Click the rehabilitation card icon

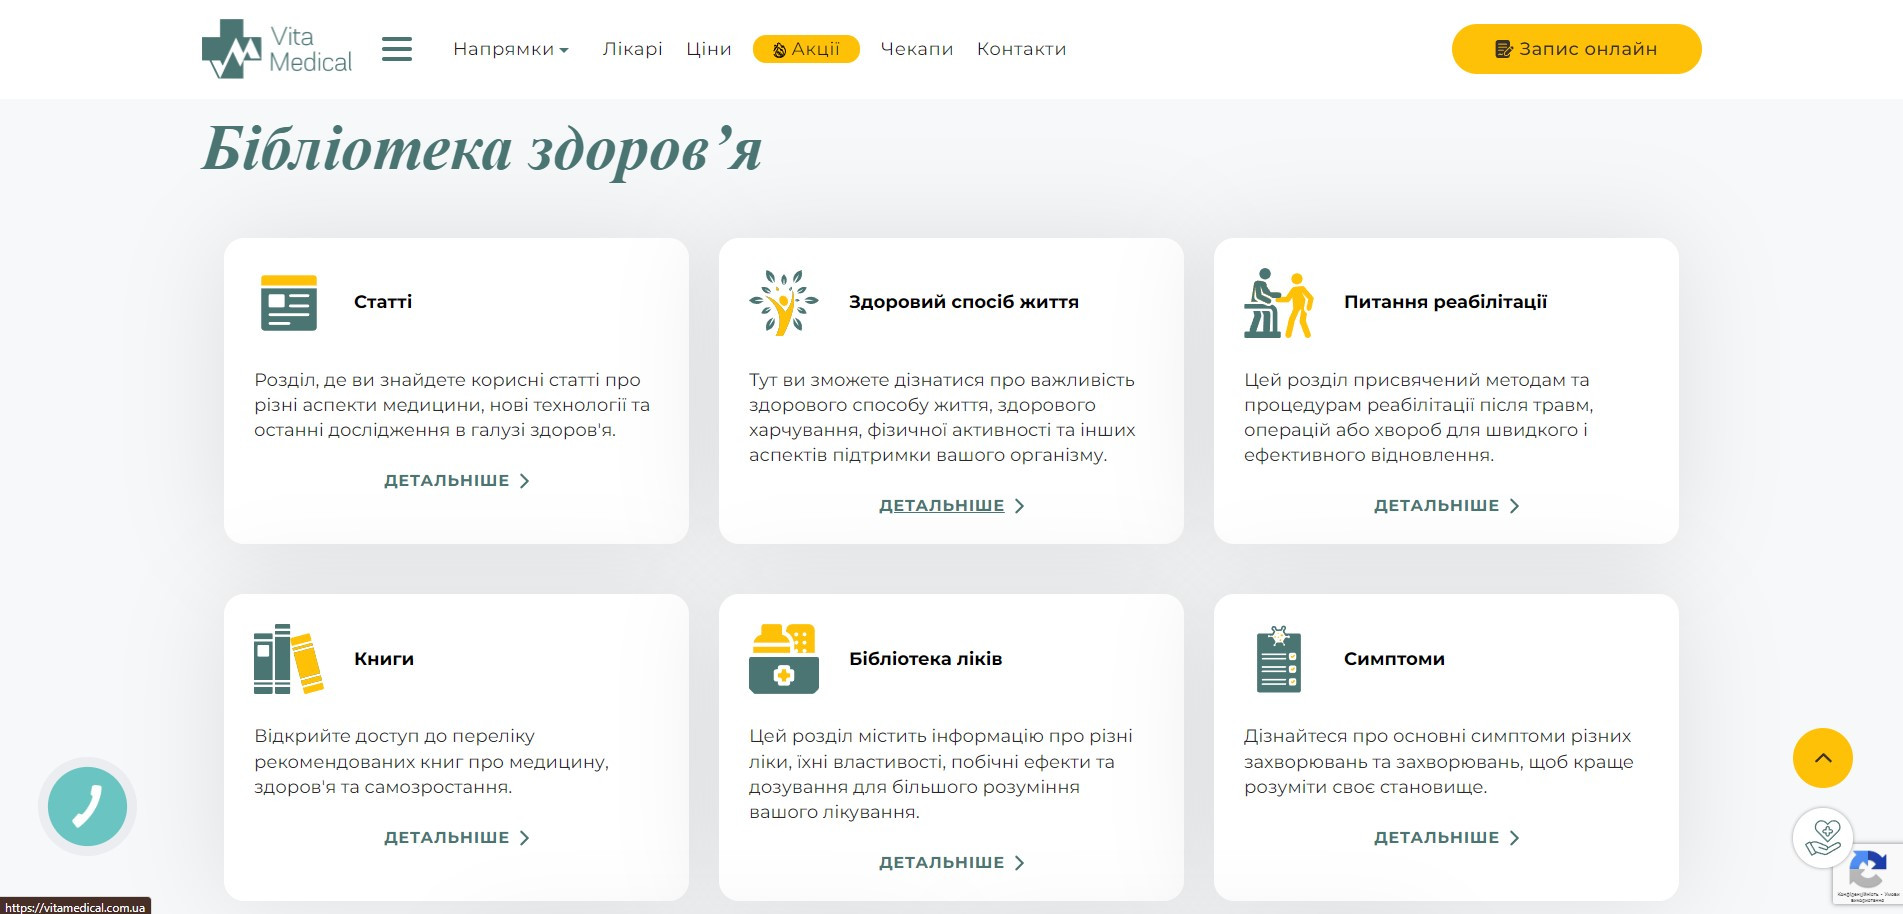coord(1278,303)
